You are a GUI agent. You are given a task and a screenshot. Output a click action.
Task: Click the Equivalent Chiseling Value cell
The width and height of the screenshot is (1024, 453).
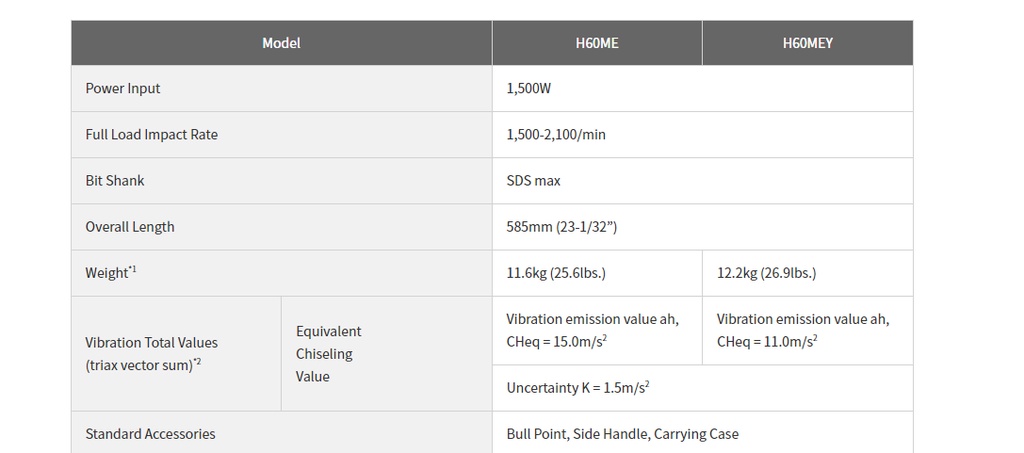(x=387, y=354)
